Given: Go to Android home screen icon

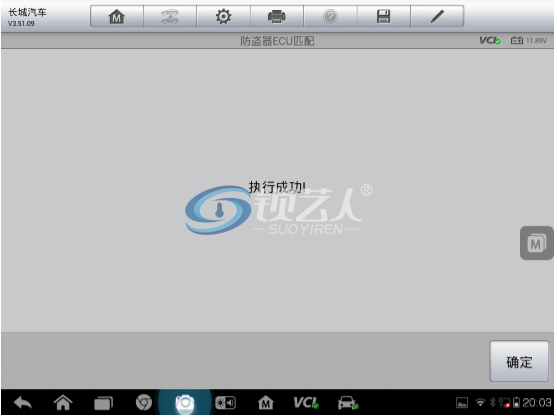Looking at the screenshot, I should click(x=63, y=403).
